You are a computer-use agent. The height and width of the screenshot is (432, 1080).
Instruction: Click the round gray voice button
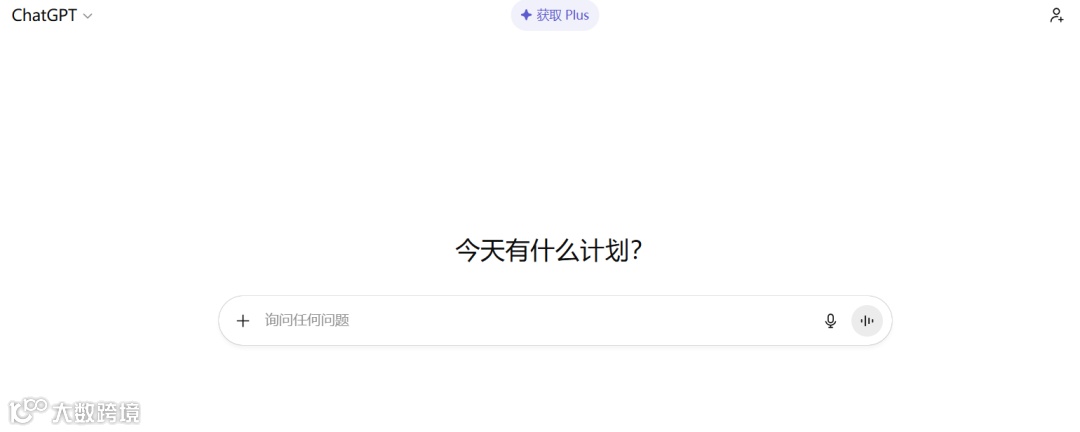tap(867, 320)
